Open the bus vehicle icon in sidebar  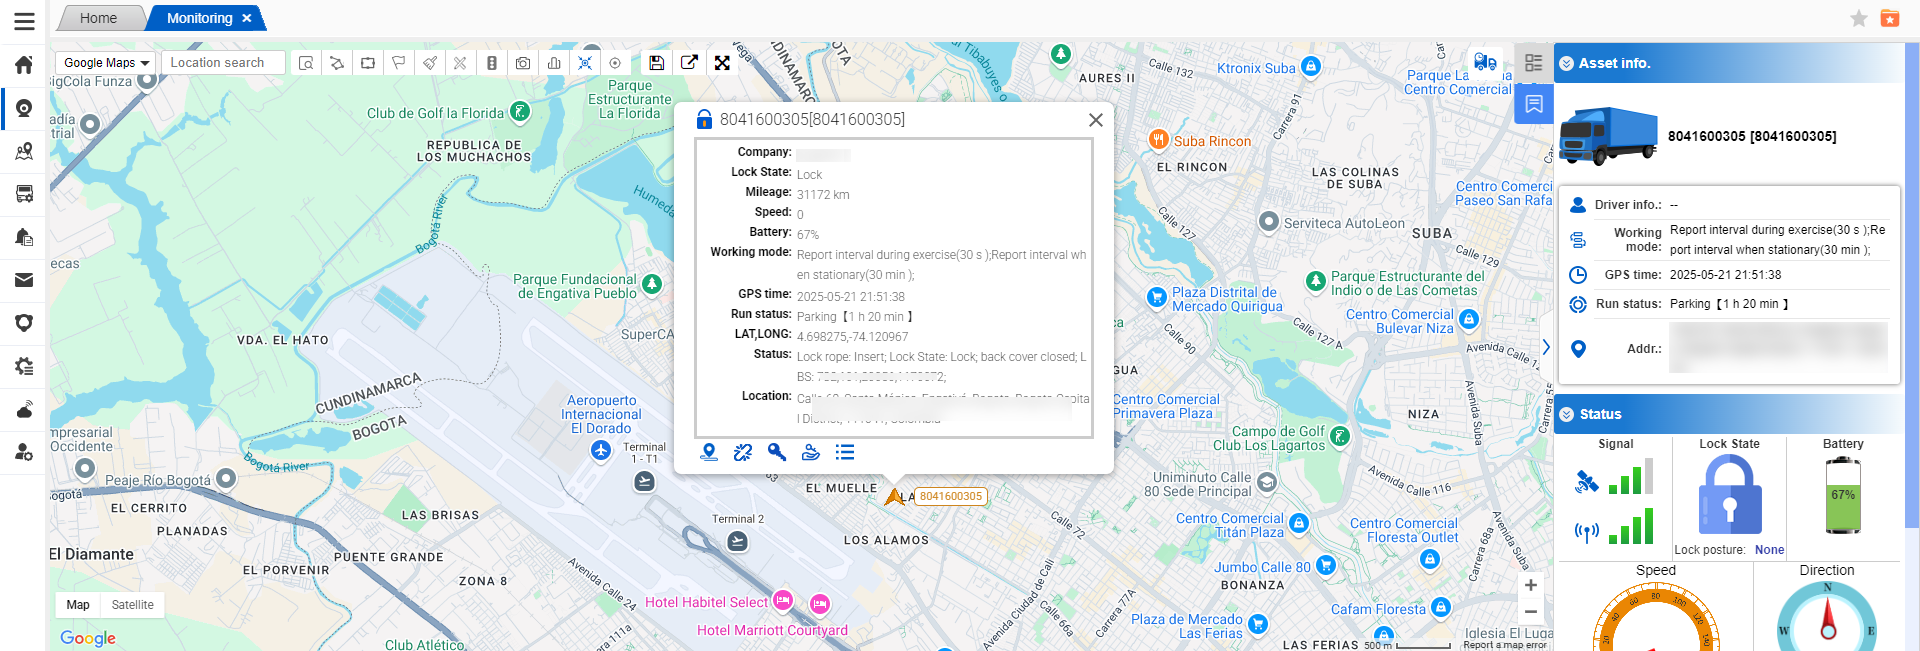click(24, 193)
